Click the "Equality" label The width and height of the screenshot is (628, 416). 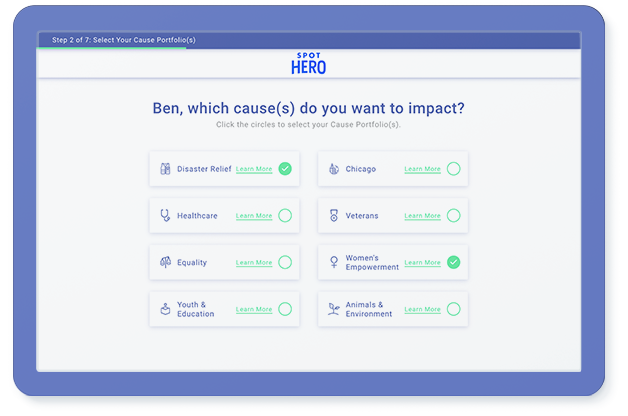[192, 263]
